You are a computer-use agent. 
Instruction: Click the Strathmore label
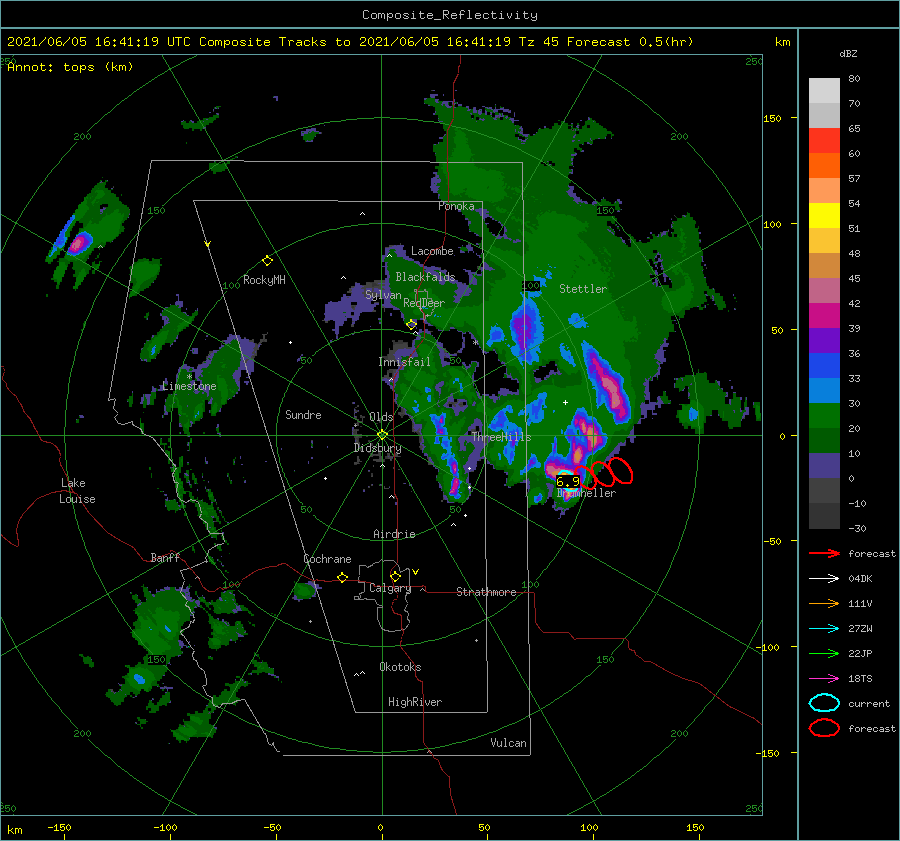coord(486,592)
